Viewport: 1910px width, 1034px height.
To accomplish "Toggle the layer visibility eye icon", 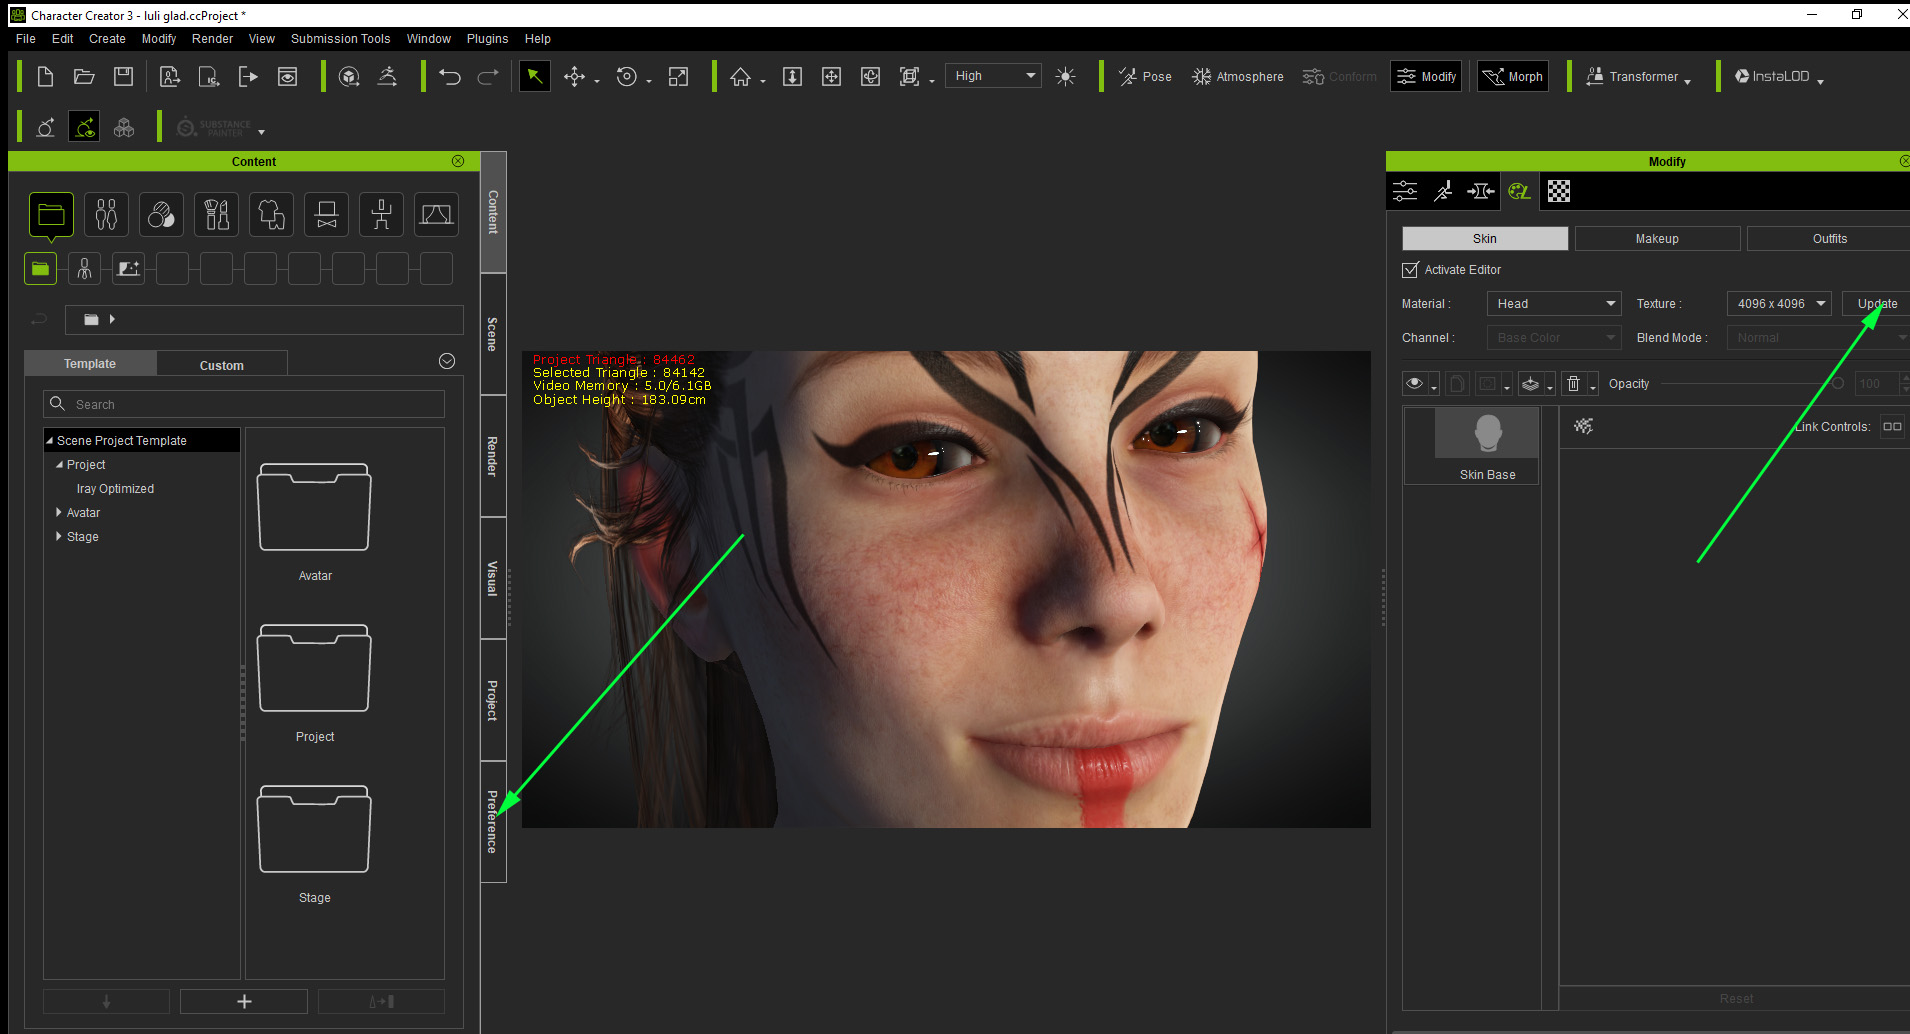I will coord(1414,384).
